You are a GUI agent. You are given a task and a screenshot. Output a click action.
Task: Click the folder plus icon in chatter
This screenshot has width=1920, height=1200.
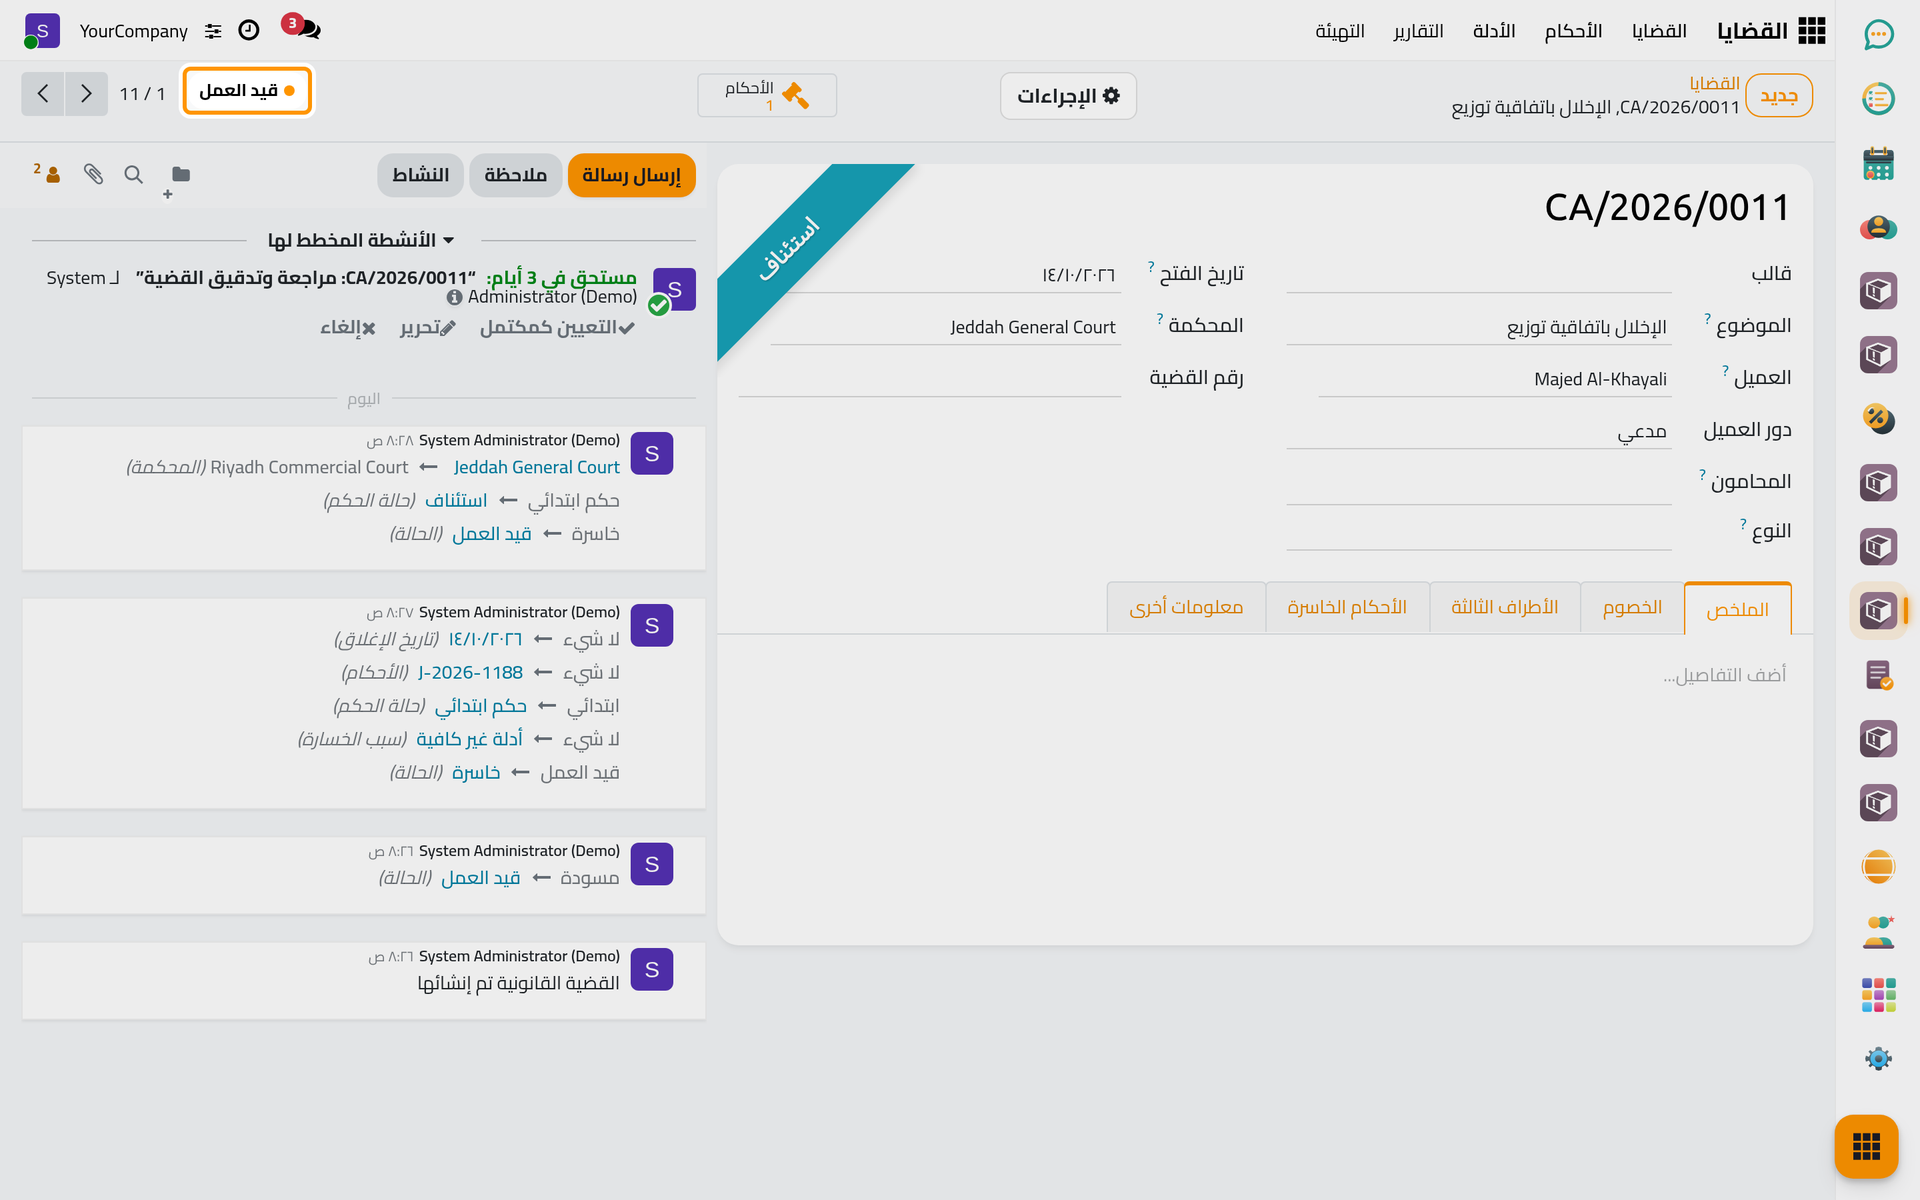pos(177,180)
